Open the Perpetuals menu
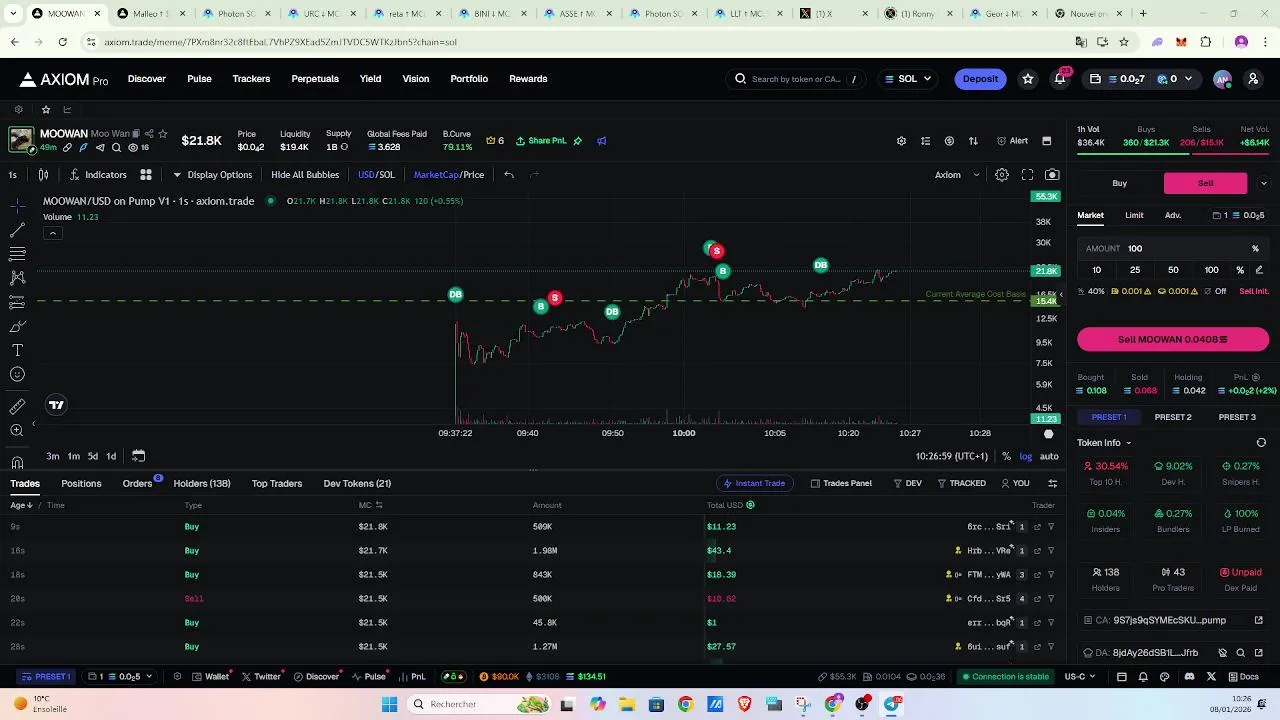Viewport: 1280px width, 720px height. point(315,79)
